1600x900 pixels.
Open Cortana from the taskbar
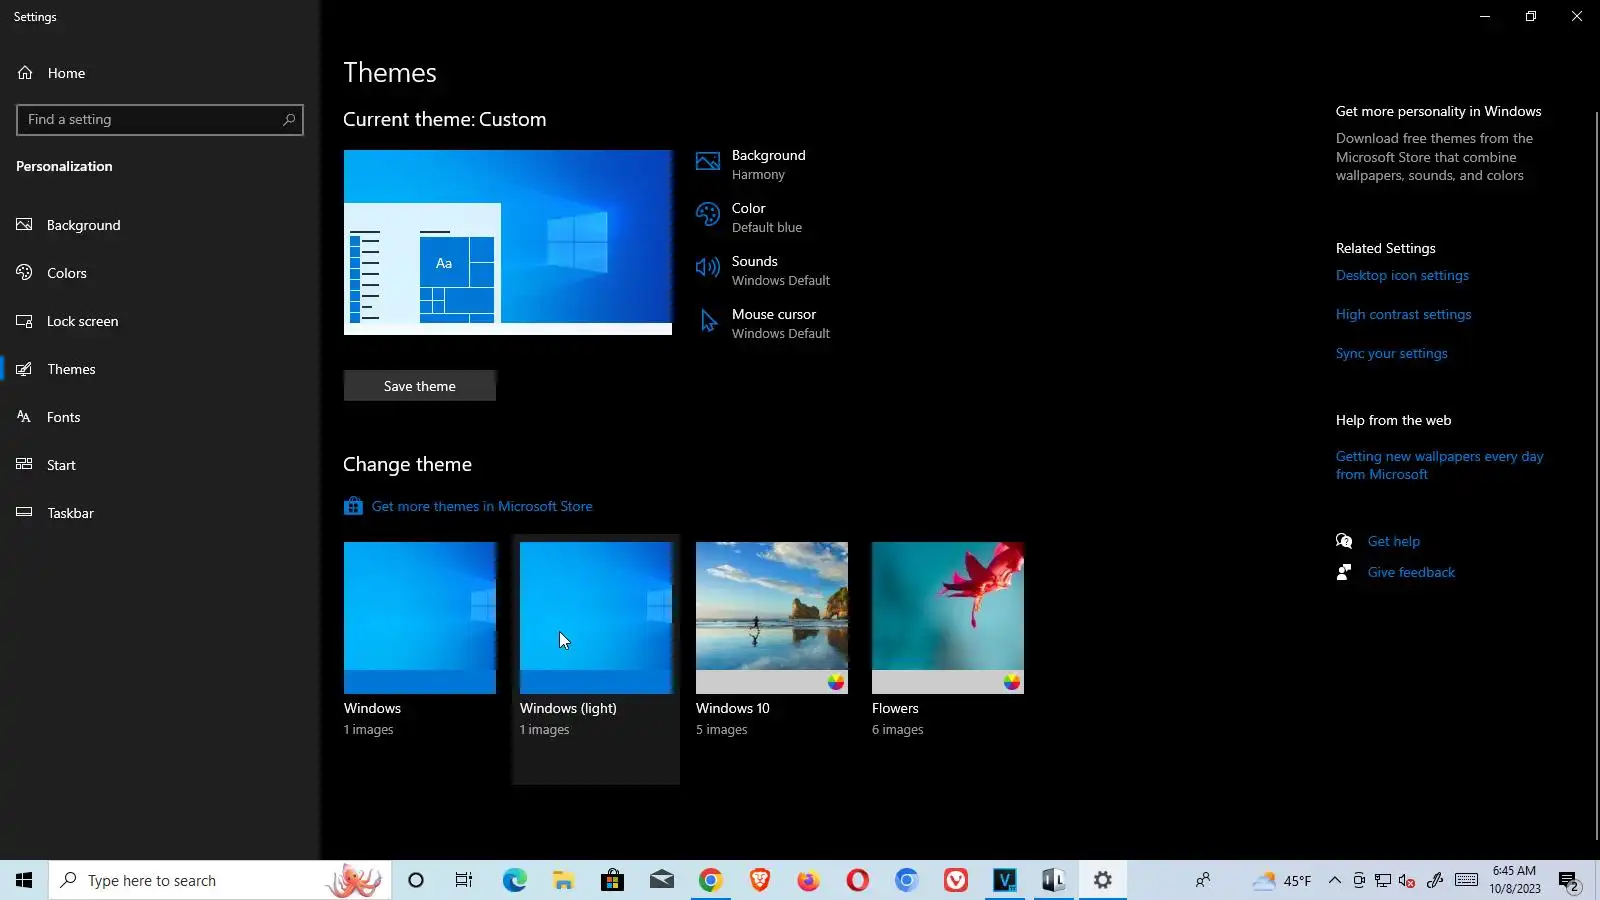pos(416,880)
